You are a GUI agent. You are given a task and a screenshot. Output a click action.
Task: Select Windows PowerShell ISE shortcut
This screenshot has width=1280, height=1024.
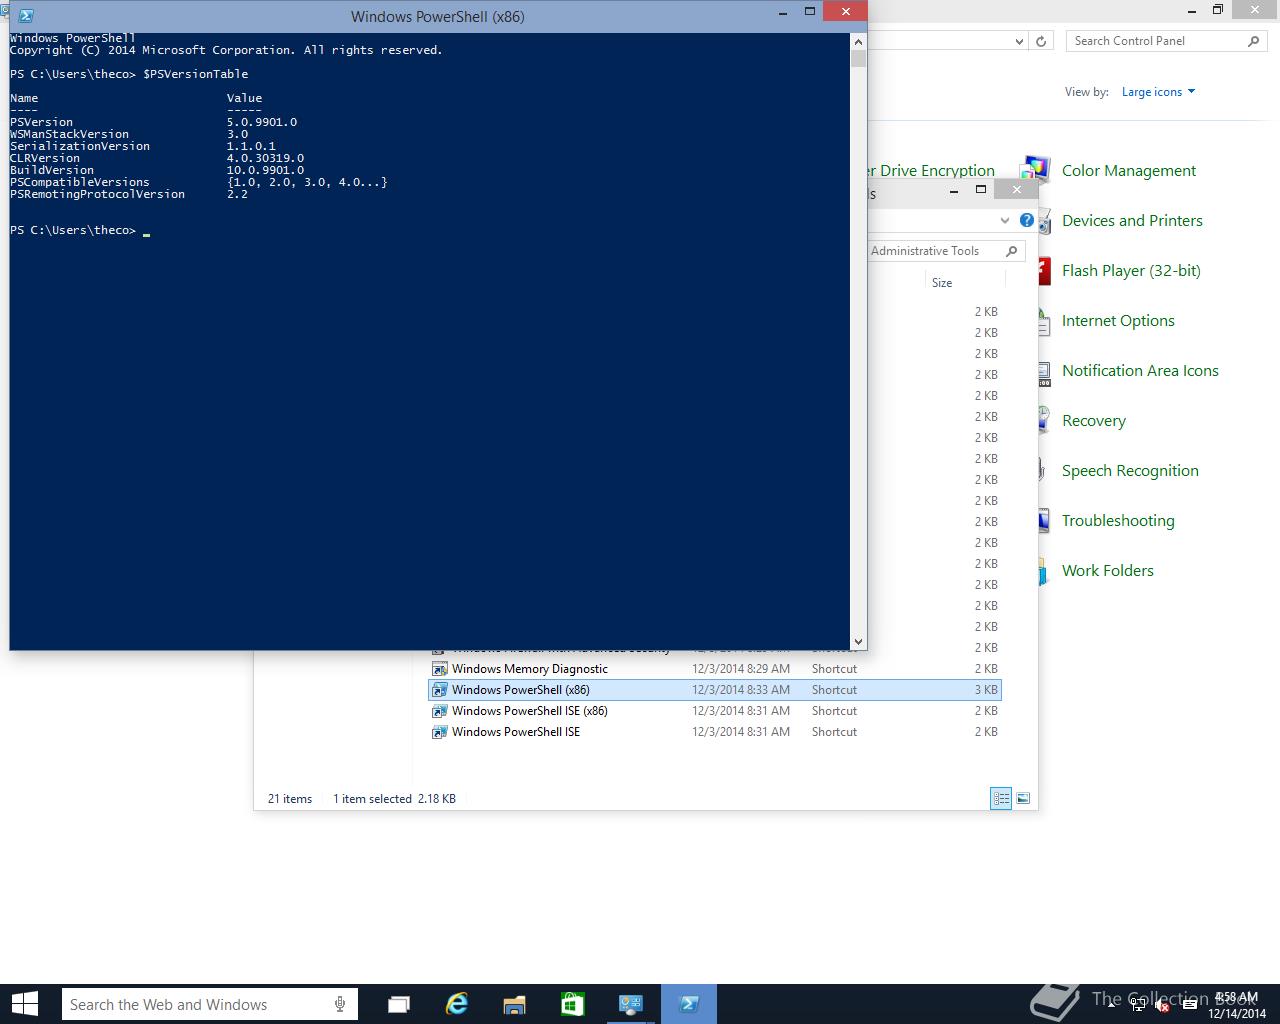[x=715, y=732]
